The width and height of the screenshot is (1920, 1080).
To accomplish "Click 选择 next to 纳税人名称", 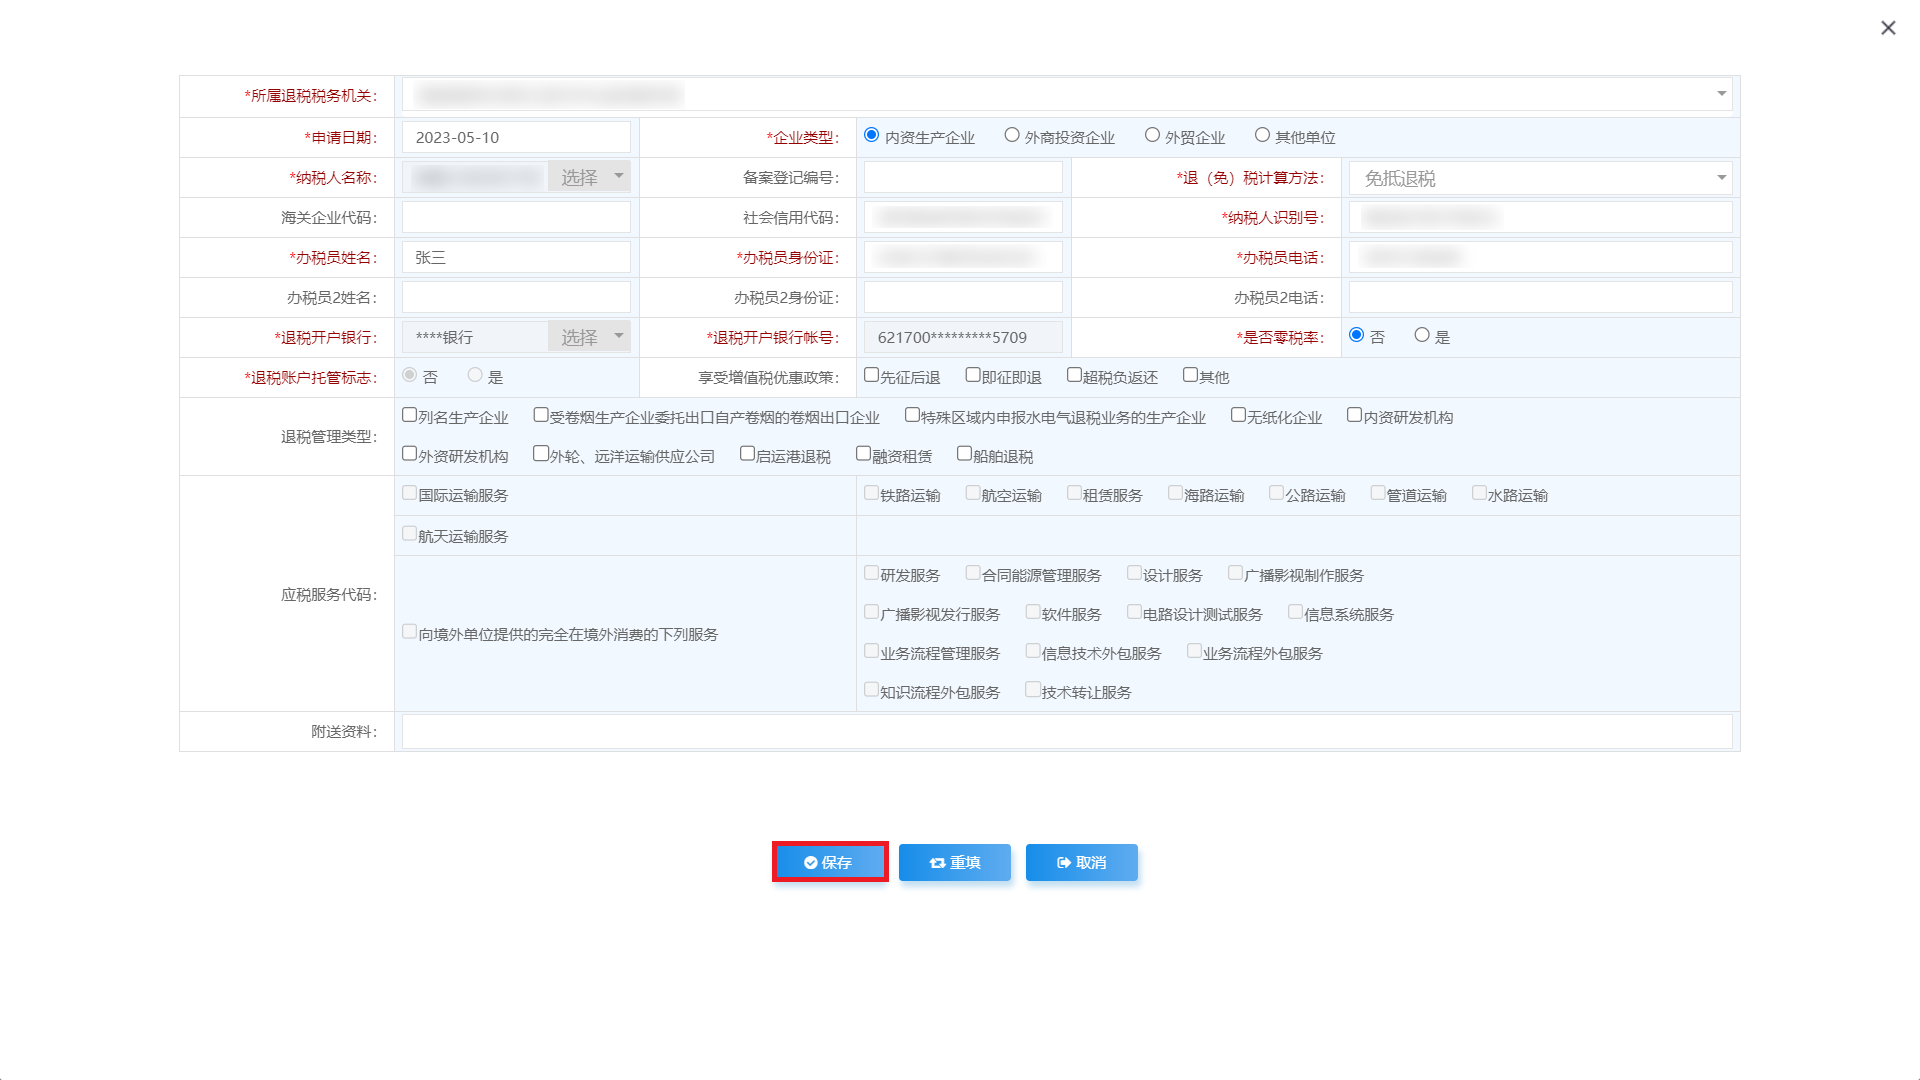I will 581,177.
